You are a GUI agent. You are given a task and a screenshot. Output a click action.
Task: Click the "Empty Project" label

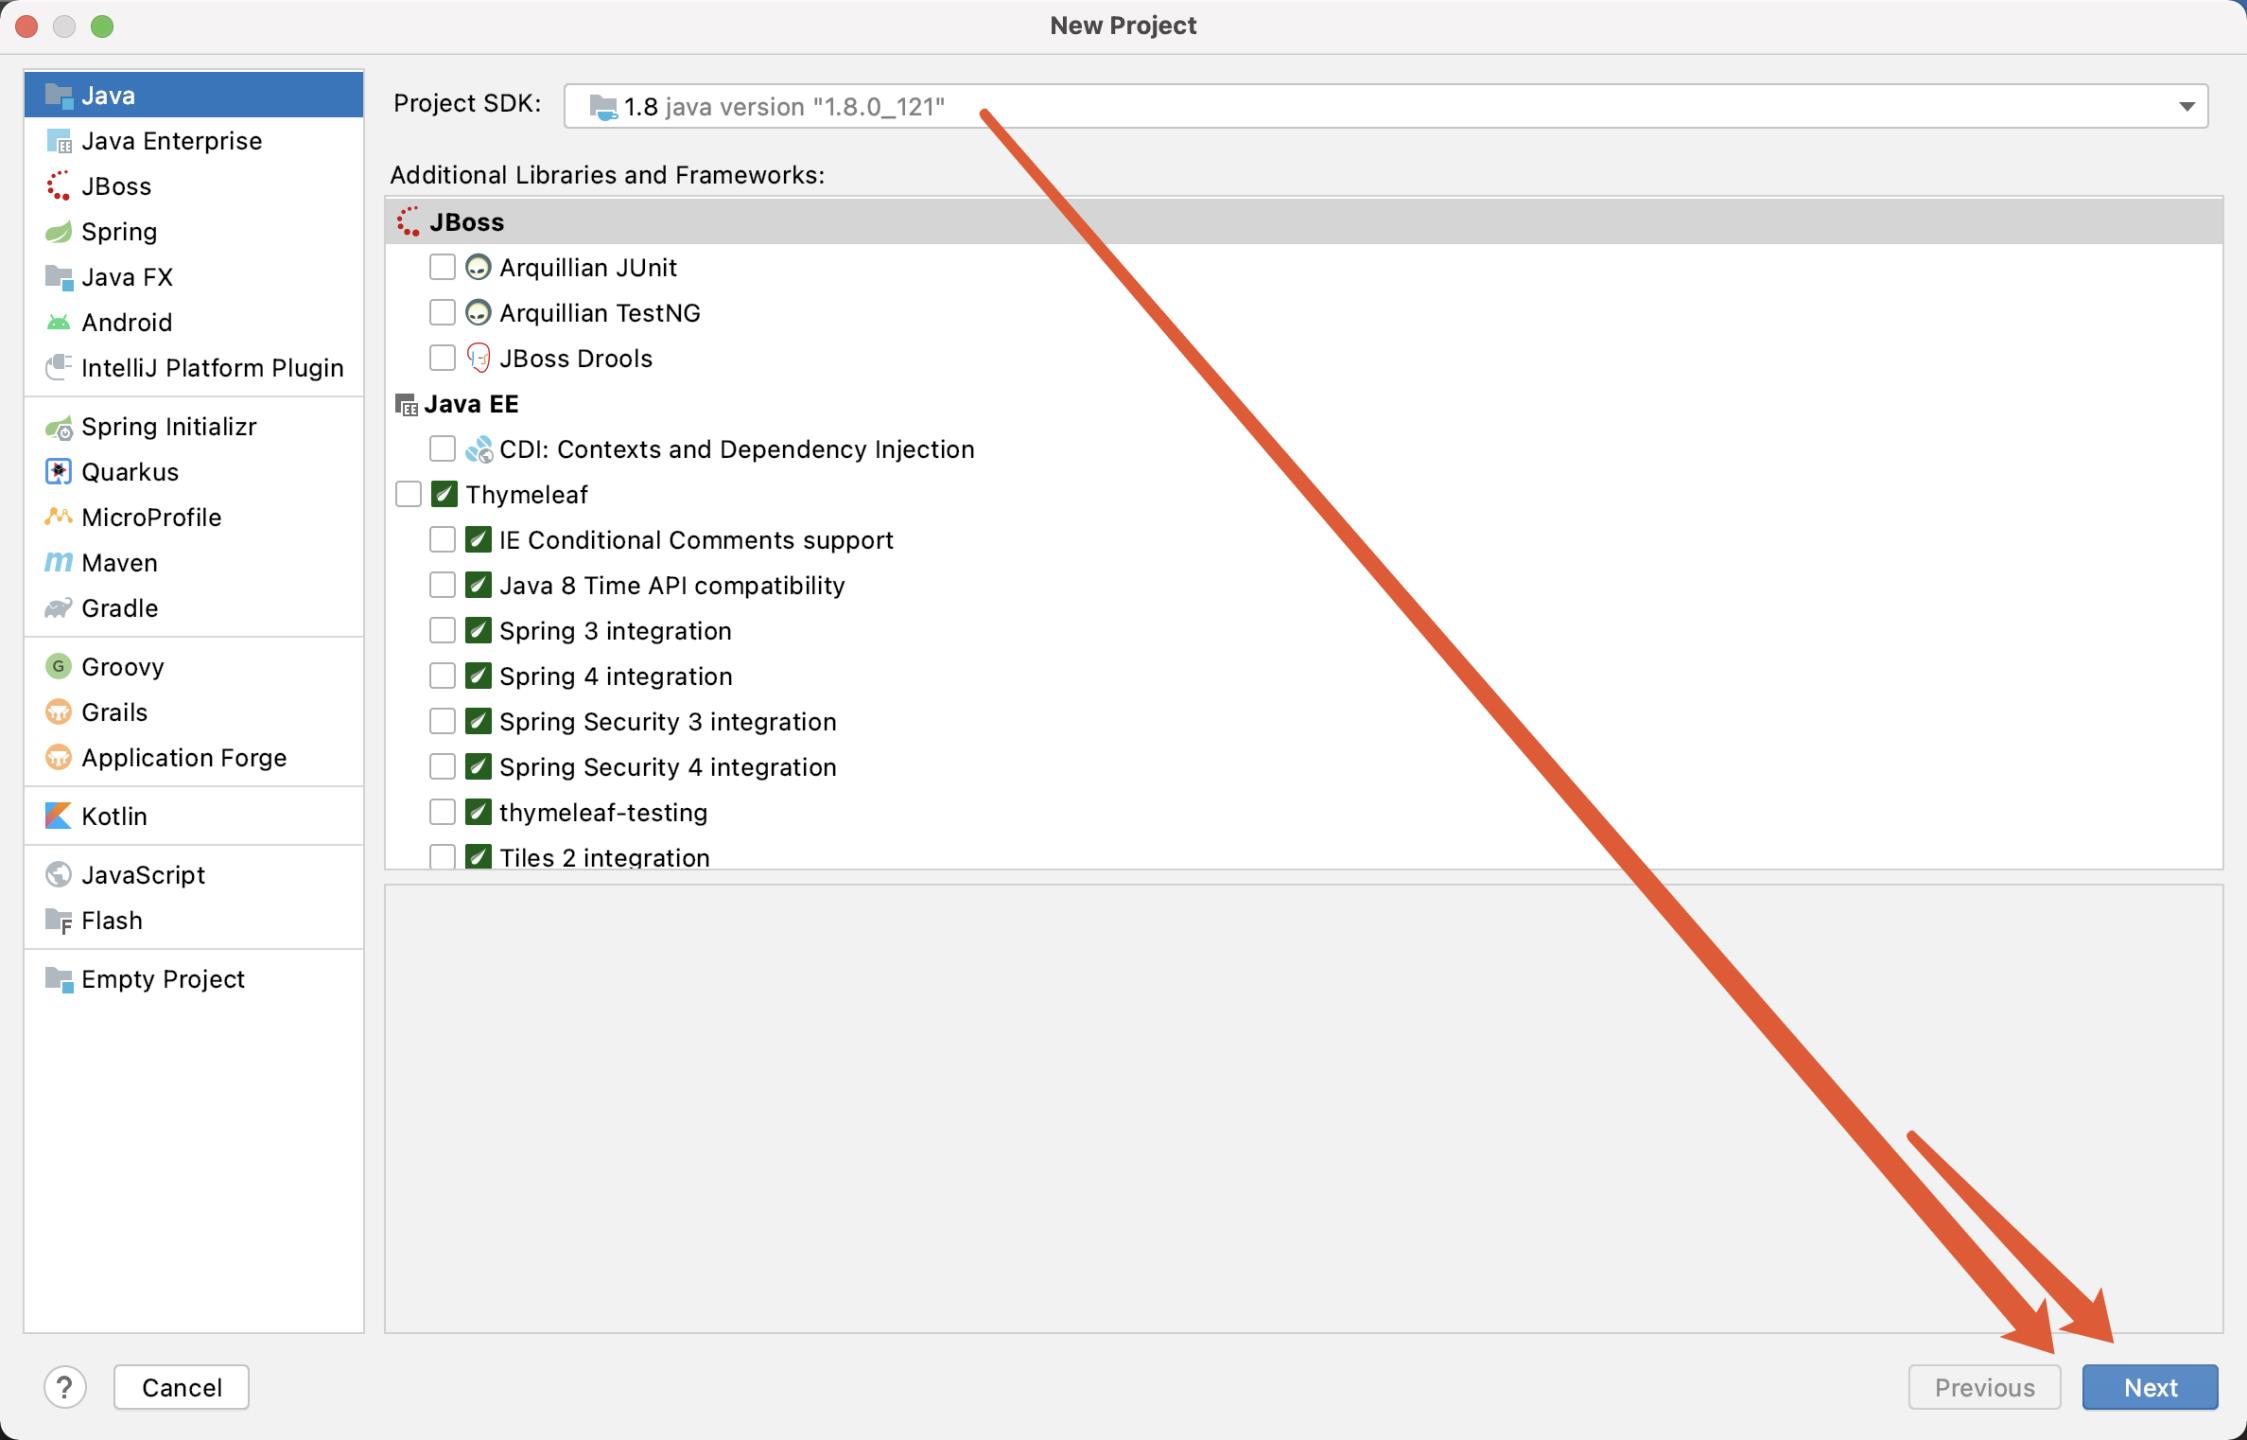pyautogui.click(x=163, y=979)
